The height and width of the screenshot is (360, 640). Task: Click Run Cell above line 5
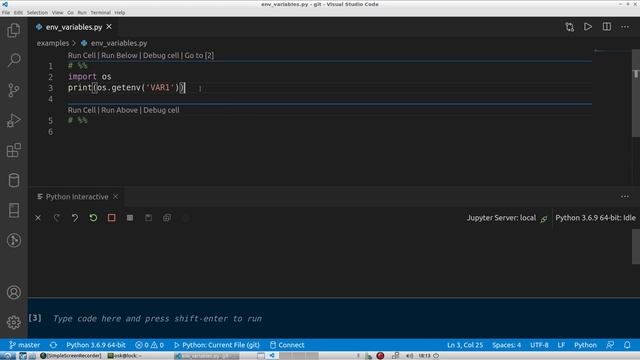tap(82, 110)
